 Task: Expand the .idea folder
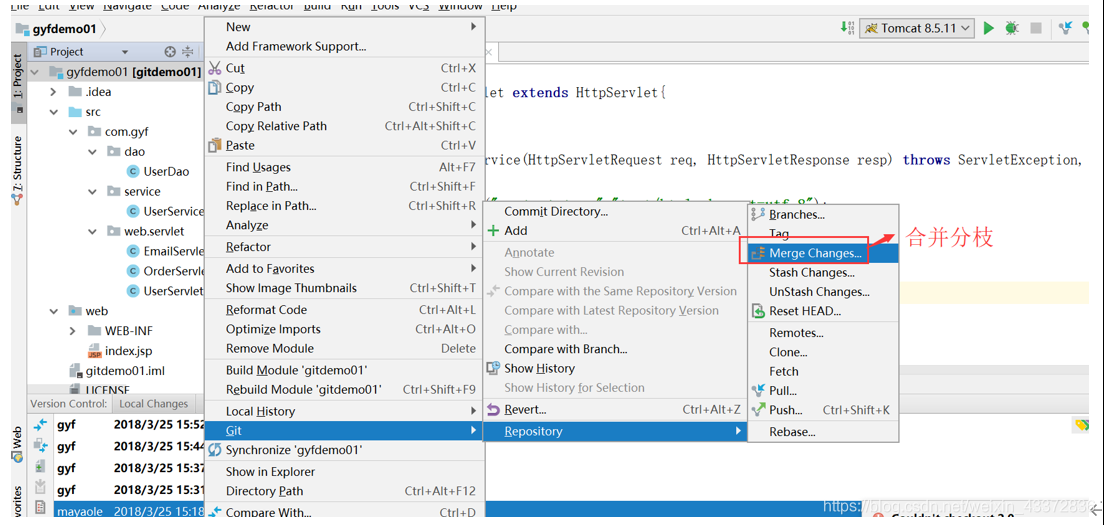click(54, 92)
